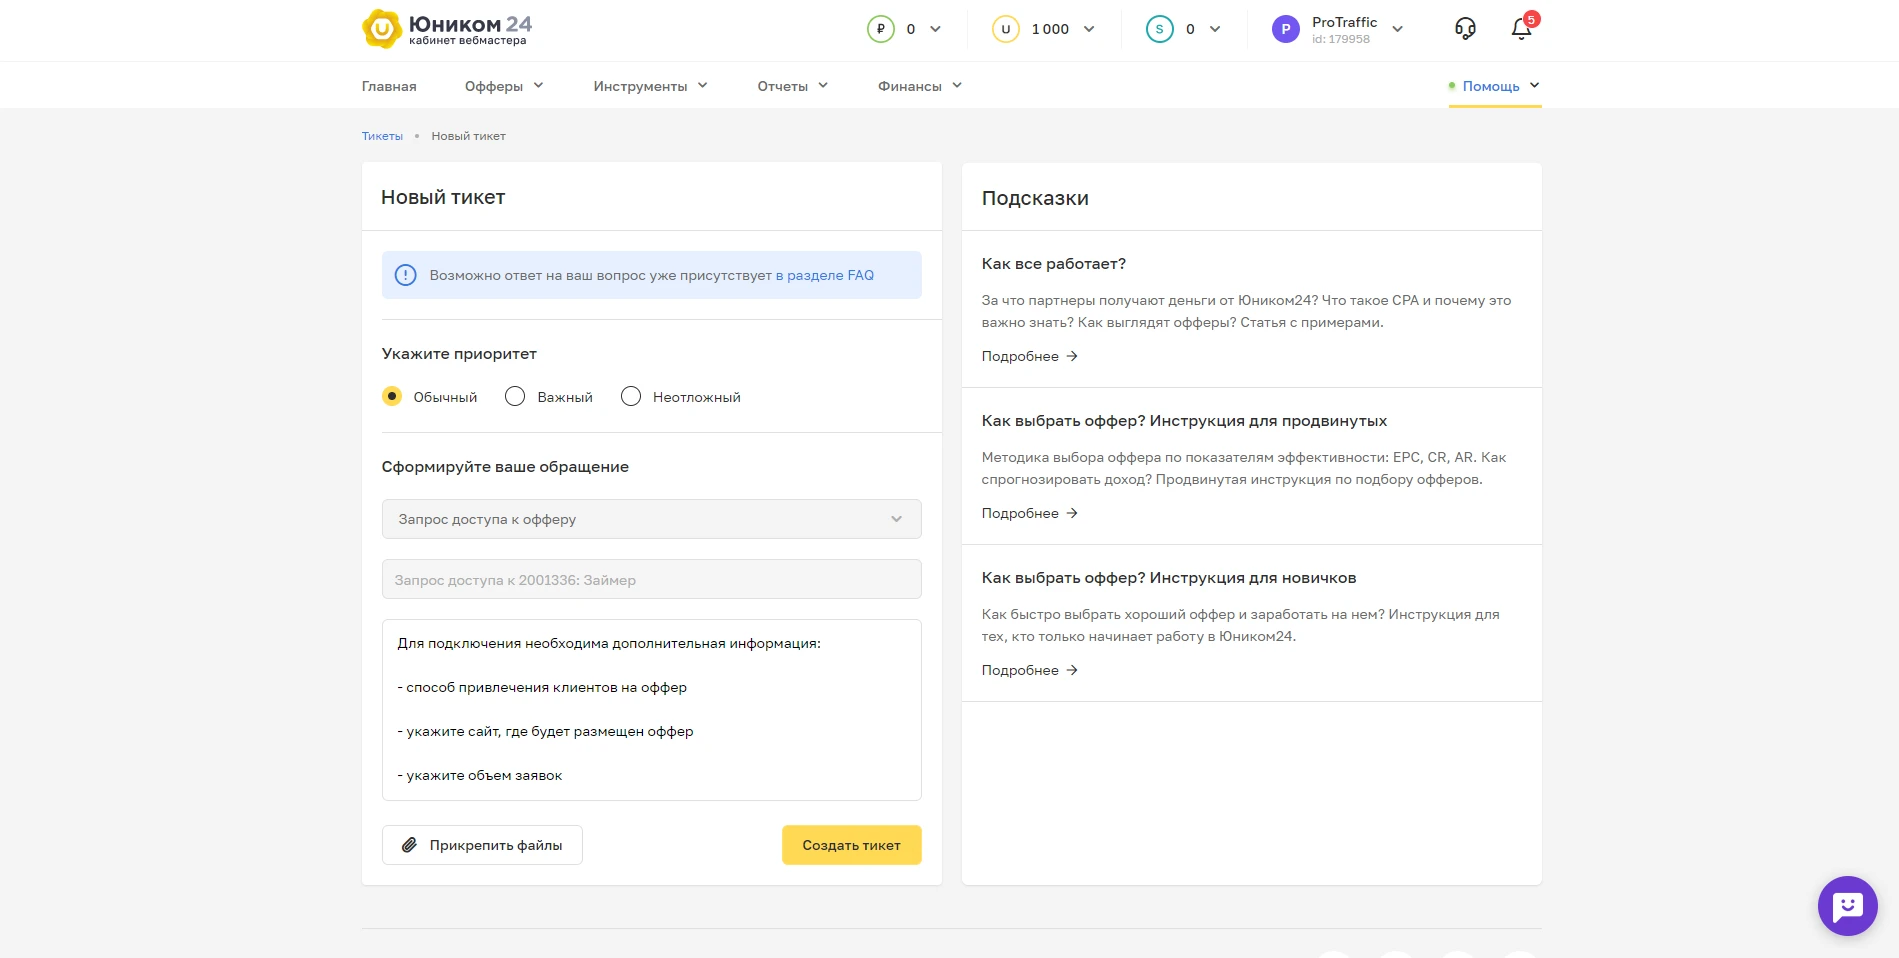This screenshot has height=958, width=1899.
Task: Open the Запрос доступа к офферу dropdown
Action: pyautogui.click(x=652, y=519)
